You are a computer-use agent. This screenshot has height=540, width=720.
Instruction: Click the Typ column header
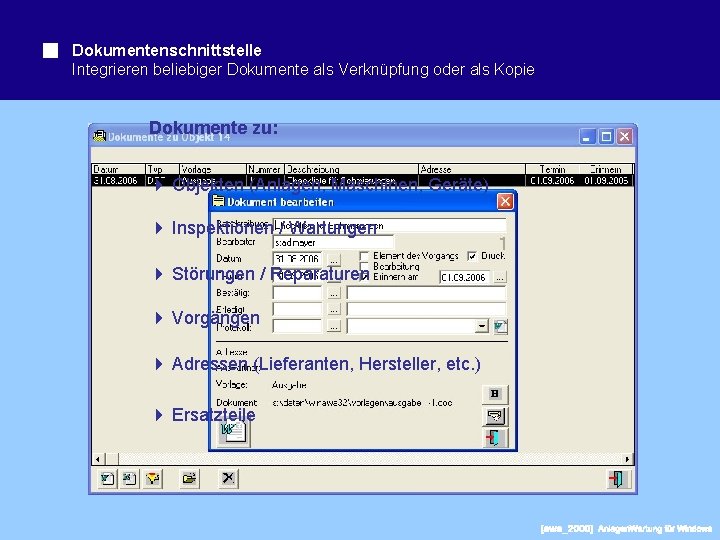click(x=162, y=169)
